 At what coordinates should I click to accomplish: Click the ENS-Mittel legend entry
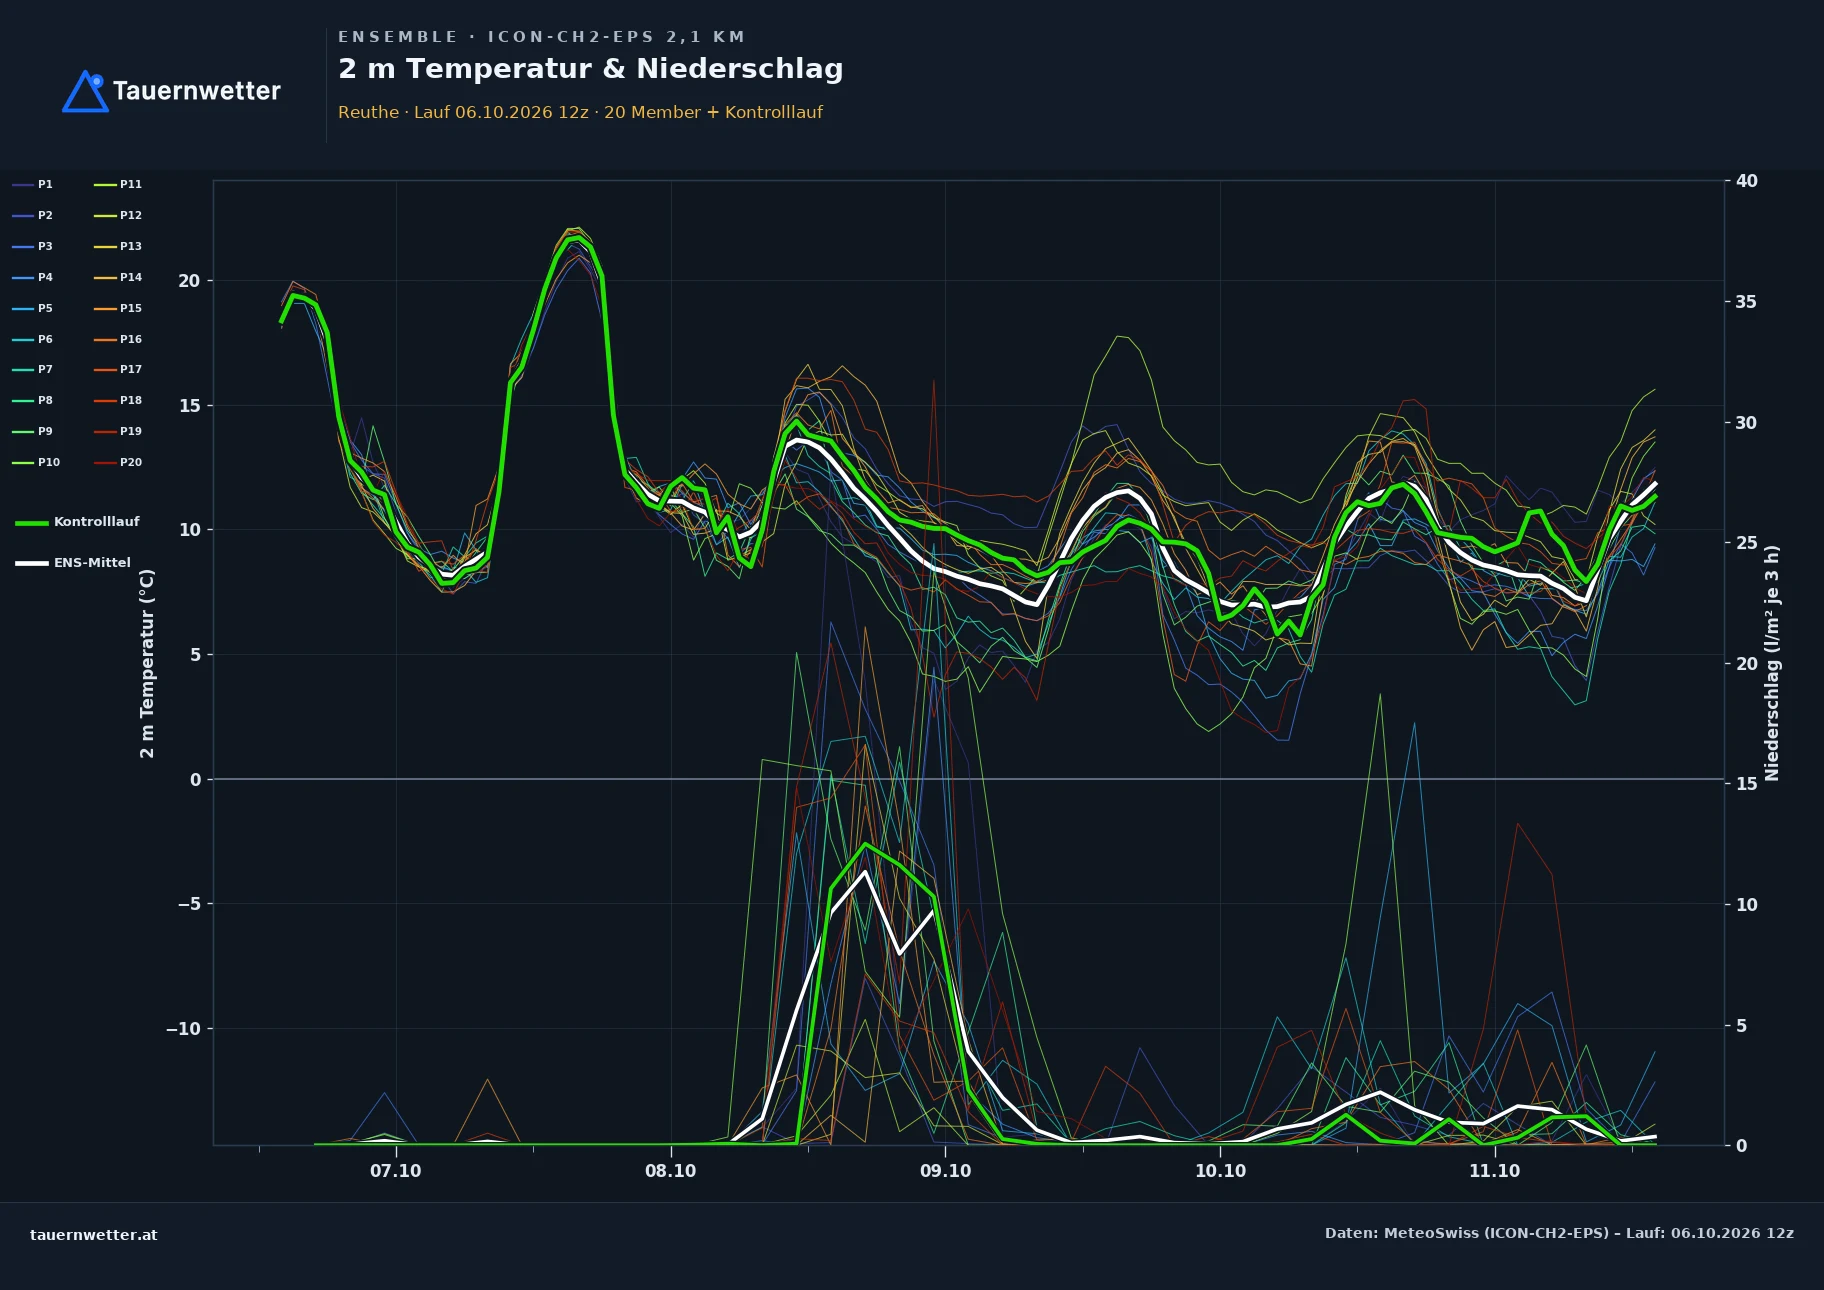(x=73, y=563)
